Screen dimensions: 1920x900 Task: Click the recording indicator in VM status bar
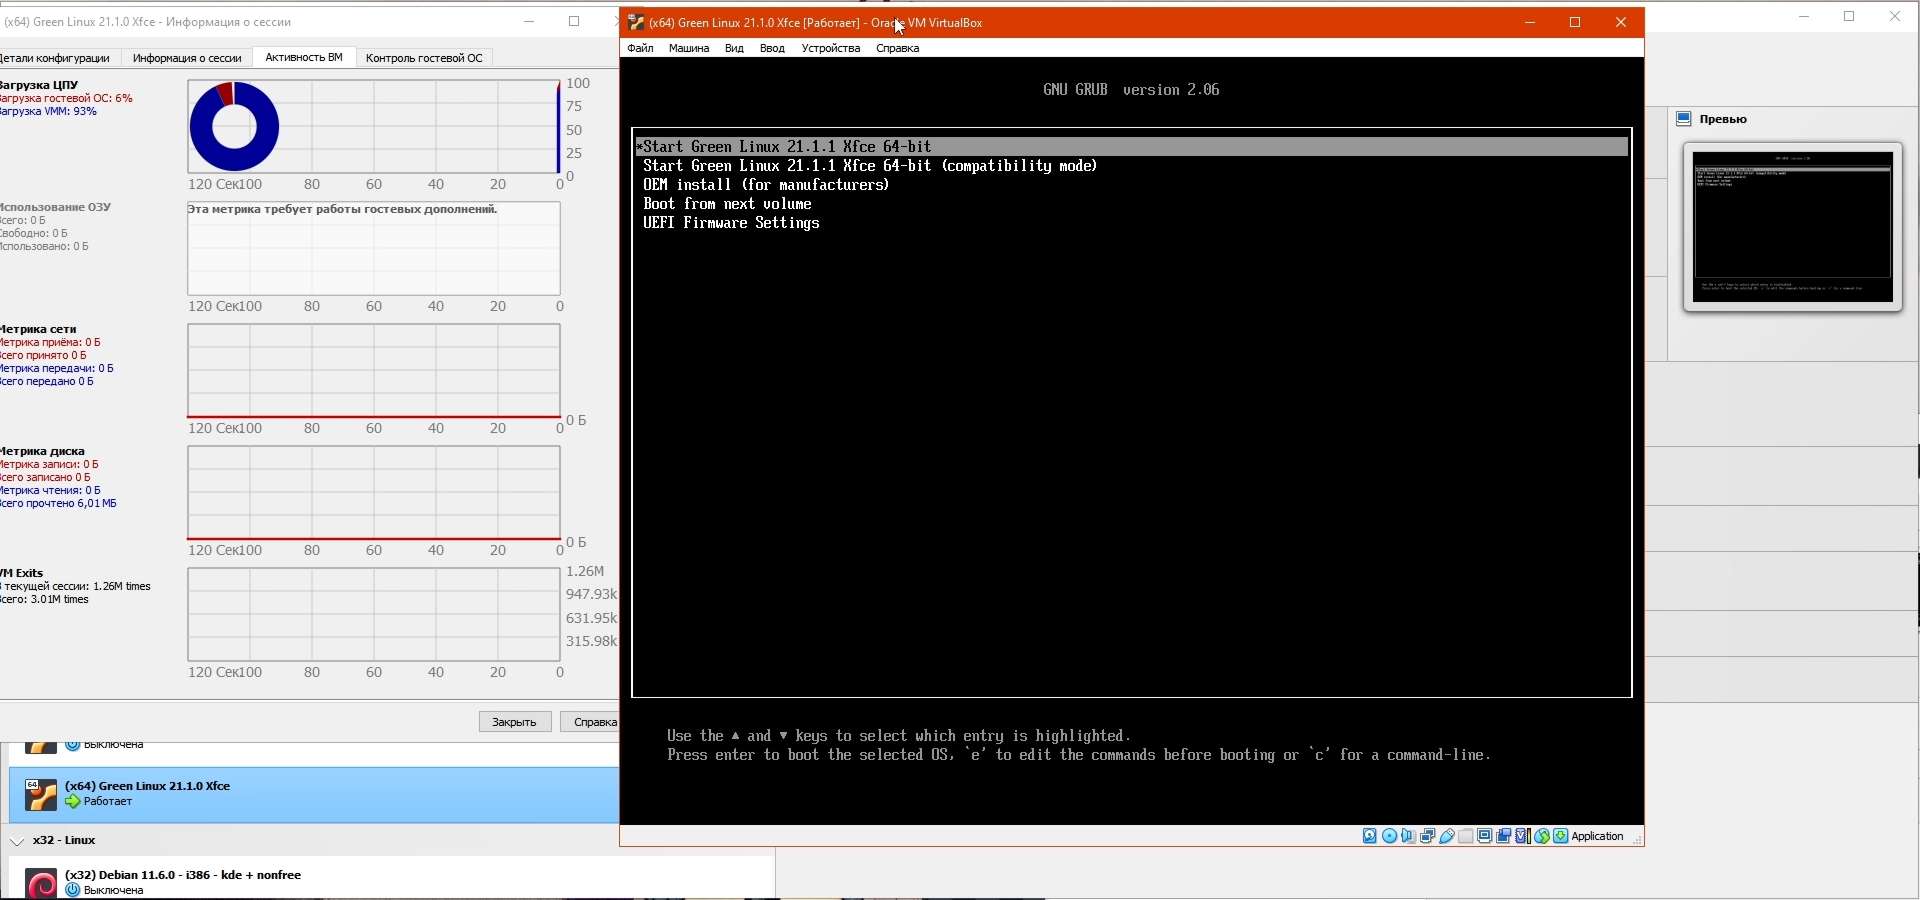(x=1504, y=836)
